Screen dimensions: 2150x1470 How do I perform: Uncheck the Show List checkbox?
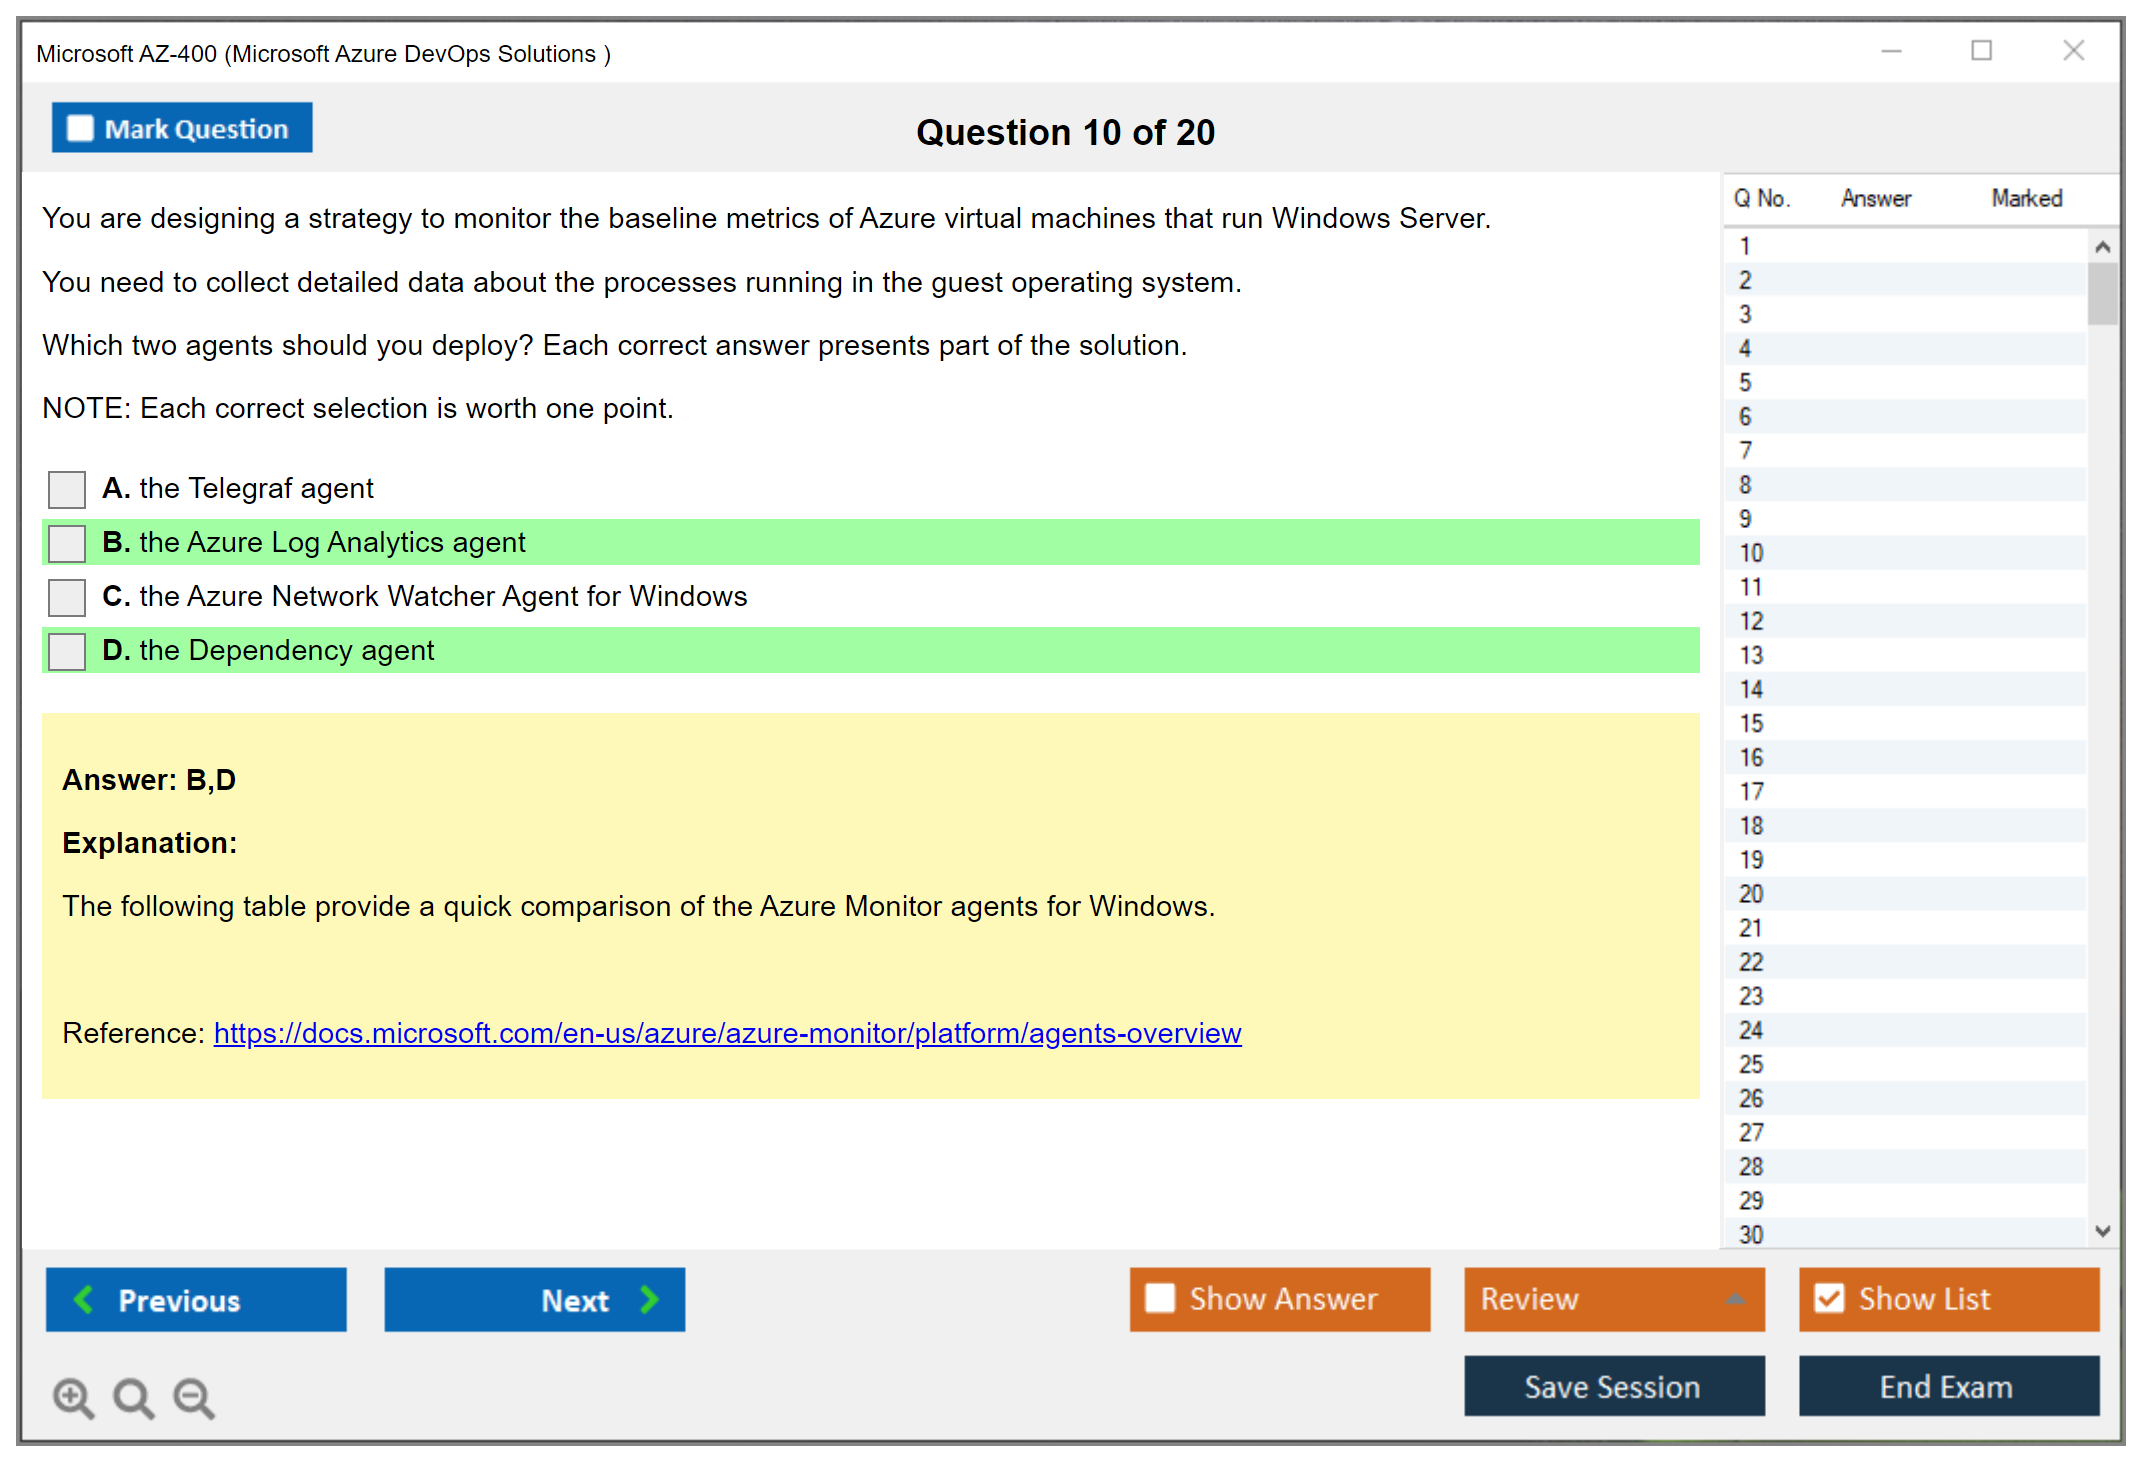[x=1829, y=1298]
